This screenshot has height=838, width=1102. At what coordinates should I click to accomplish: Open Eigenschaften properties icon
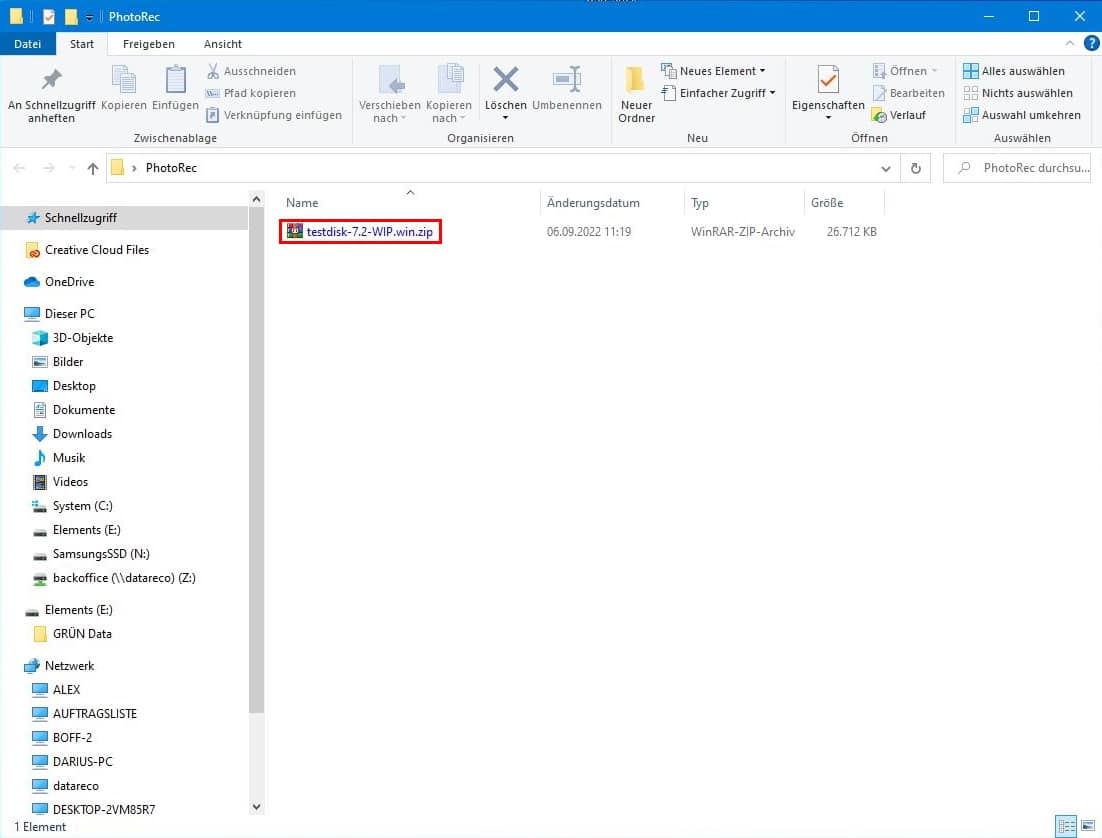click(x=827, y=80)
